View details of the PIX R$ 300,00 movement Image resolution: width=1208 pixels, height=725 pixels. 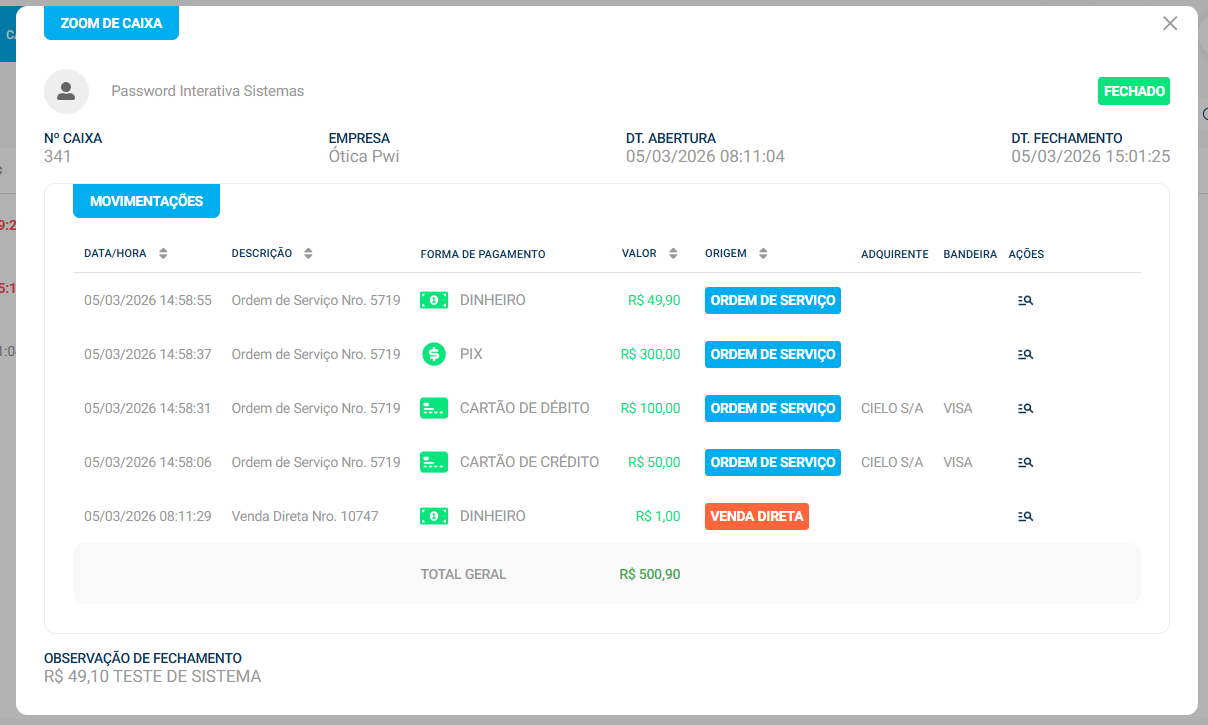[x=1025, y=354]
